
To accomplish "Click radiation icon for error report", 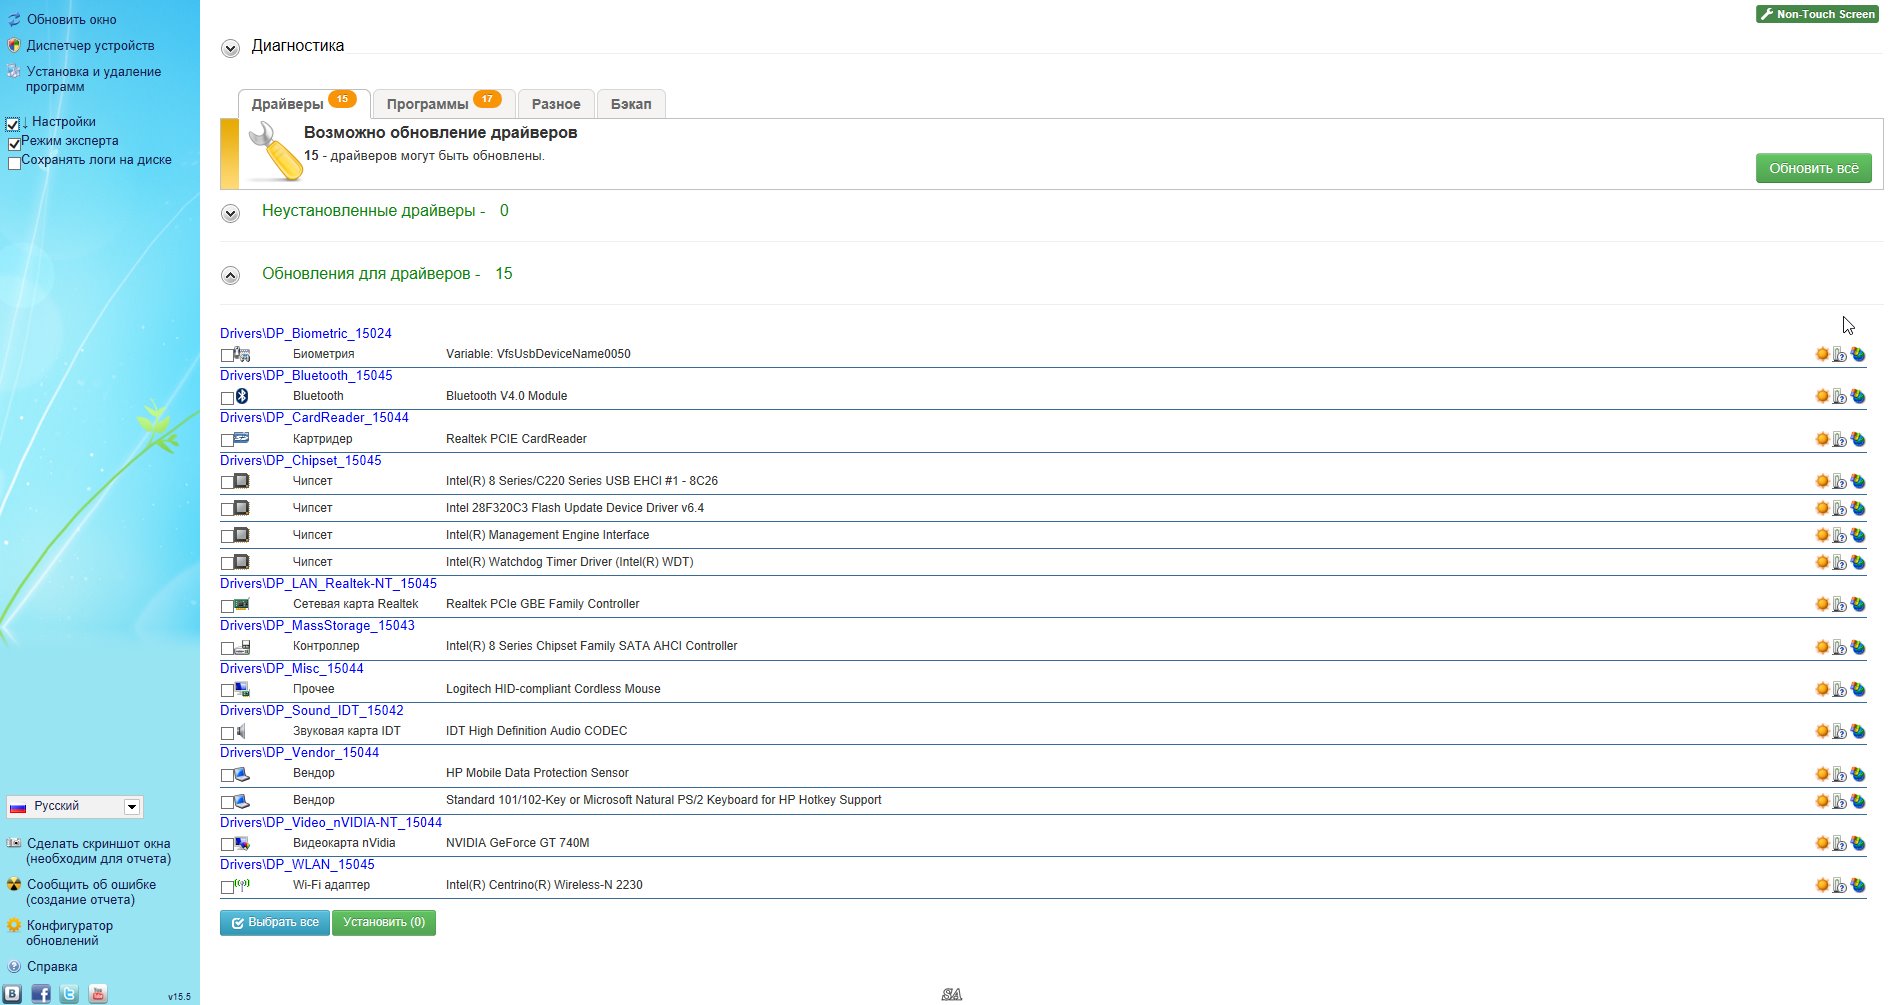I will pyautogui.click(x=14, y=885).
